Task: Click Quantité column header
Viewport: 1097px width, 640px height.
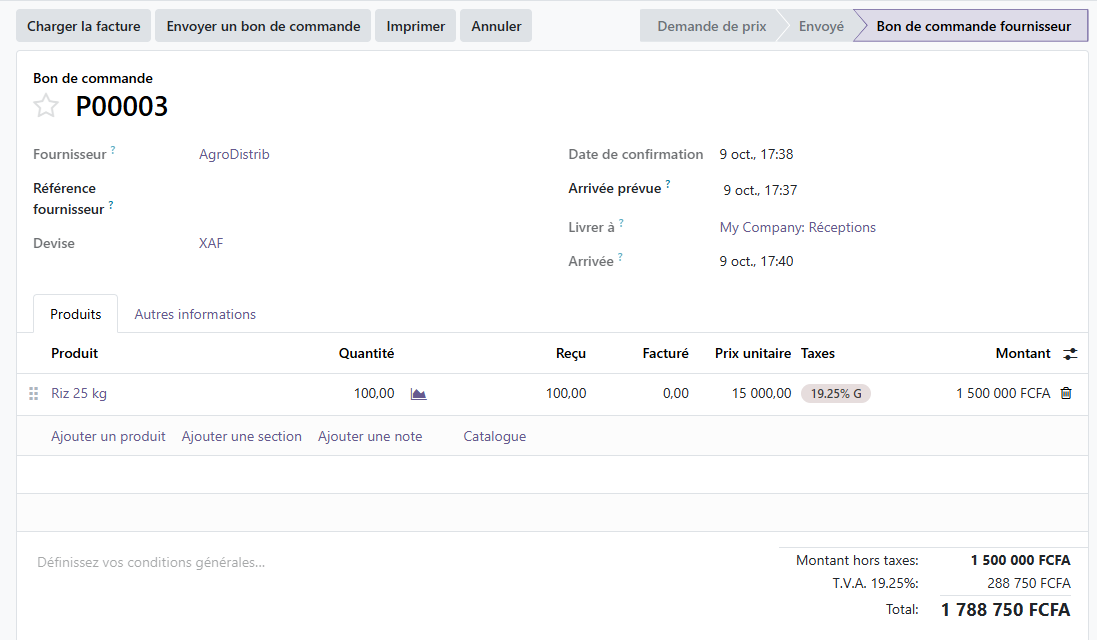Action: coord(367,353)
